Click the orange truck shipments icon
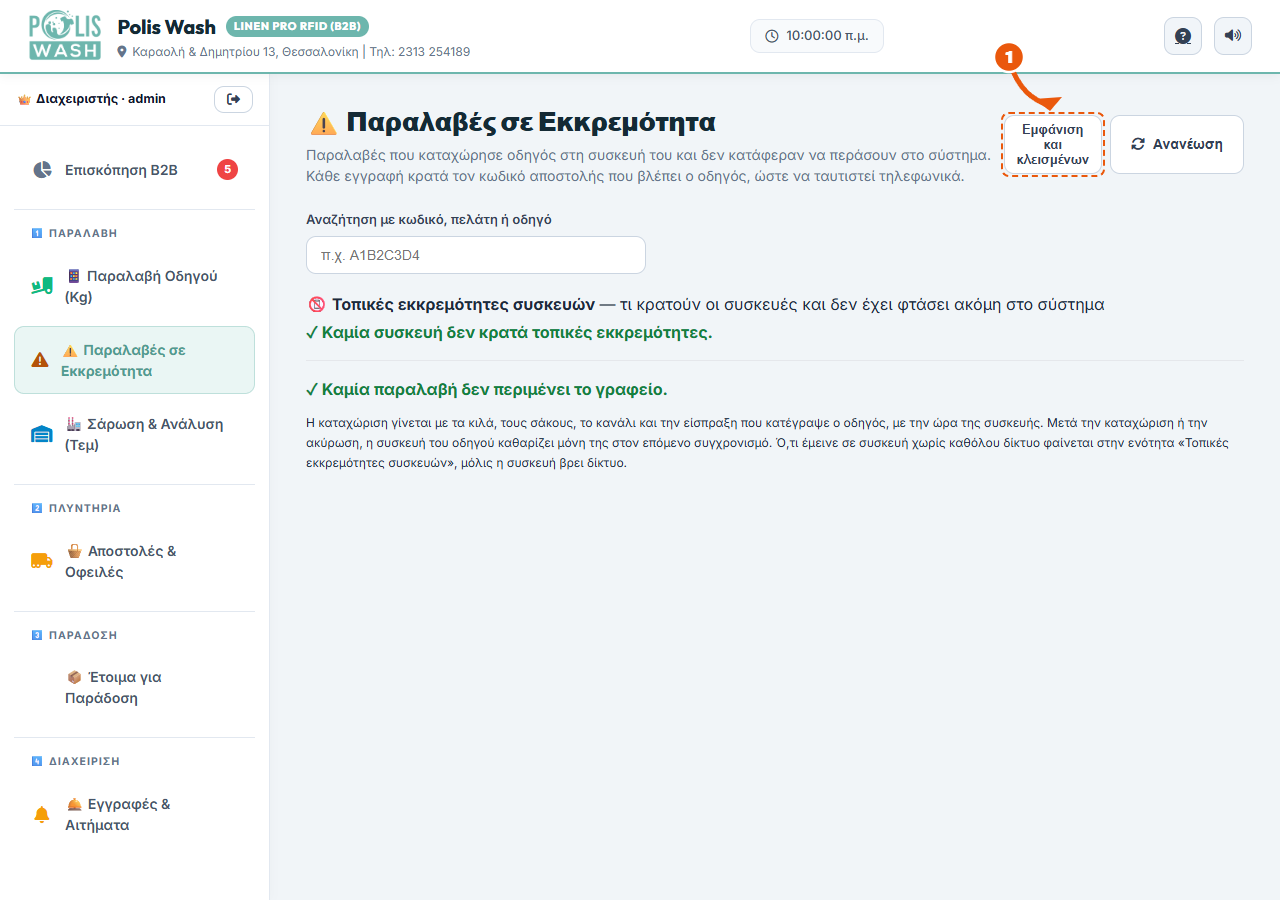The image size is (1280, 900). (x=41, y=561)
